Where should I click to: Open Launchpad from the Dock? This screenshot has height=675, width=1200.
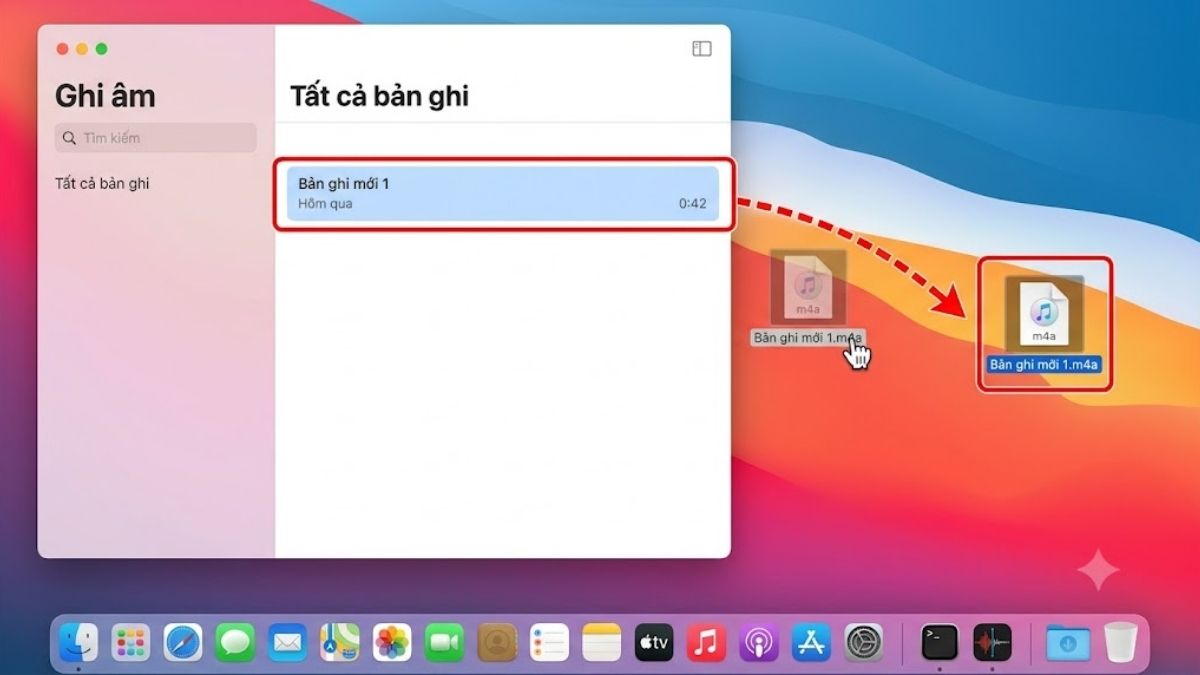coord(131,642)
